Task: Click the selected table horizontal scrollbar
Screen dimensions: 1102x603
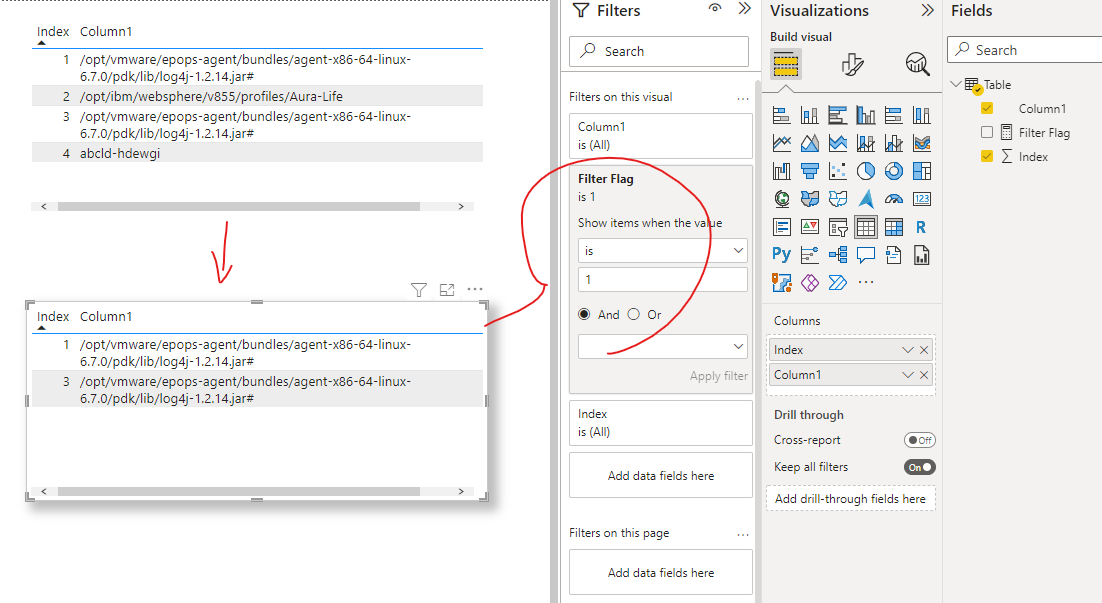Action: coord(238,492)
